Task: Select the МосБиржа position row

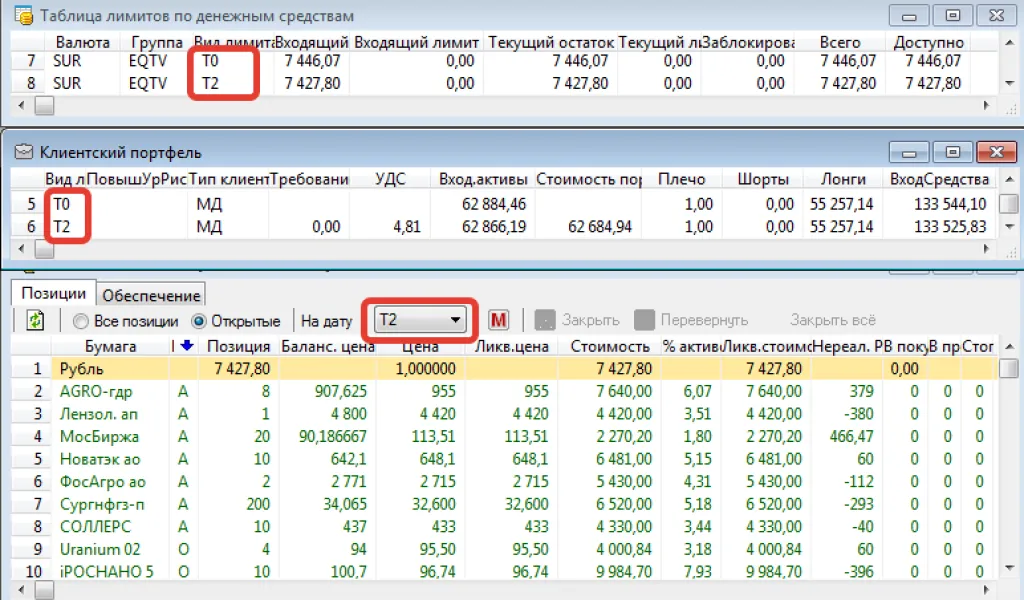Action: click(x=100, y=436)
